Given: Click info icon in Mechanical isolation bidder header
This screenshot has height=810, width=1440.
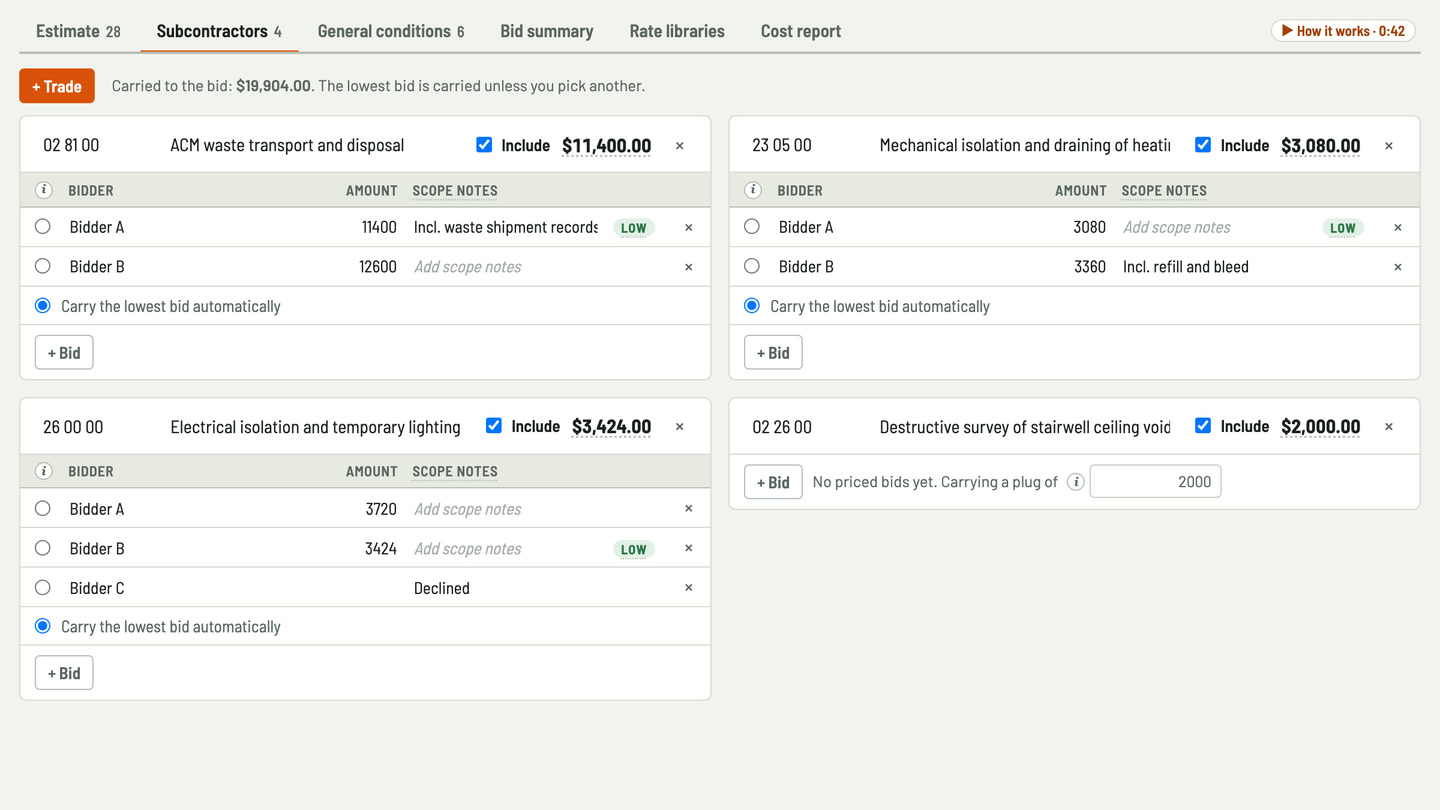Looking at the screenshot, I should tap(753, 190).
